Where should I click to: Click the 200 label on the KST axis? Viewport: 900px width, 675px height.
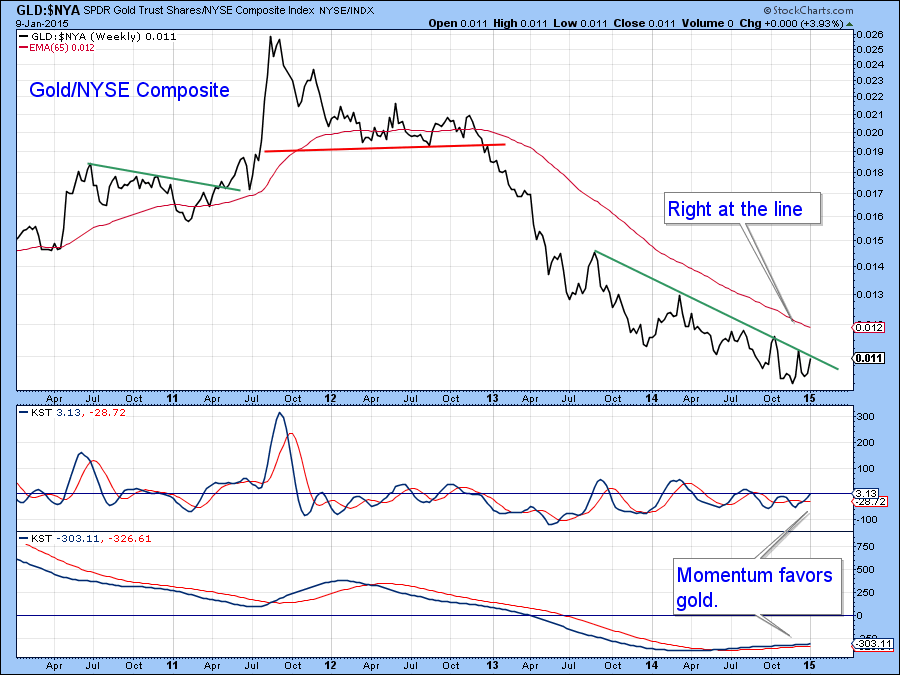click(867, 443)
